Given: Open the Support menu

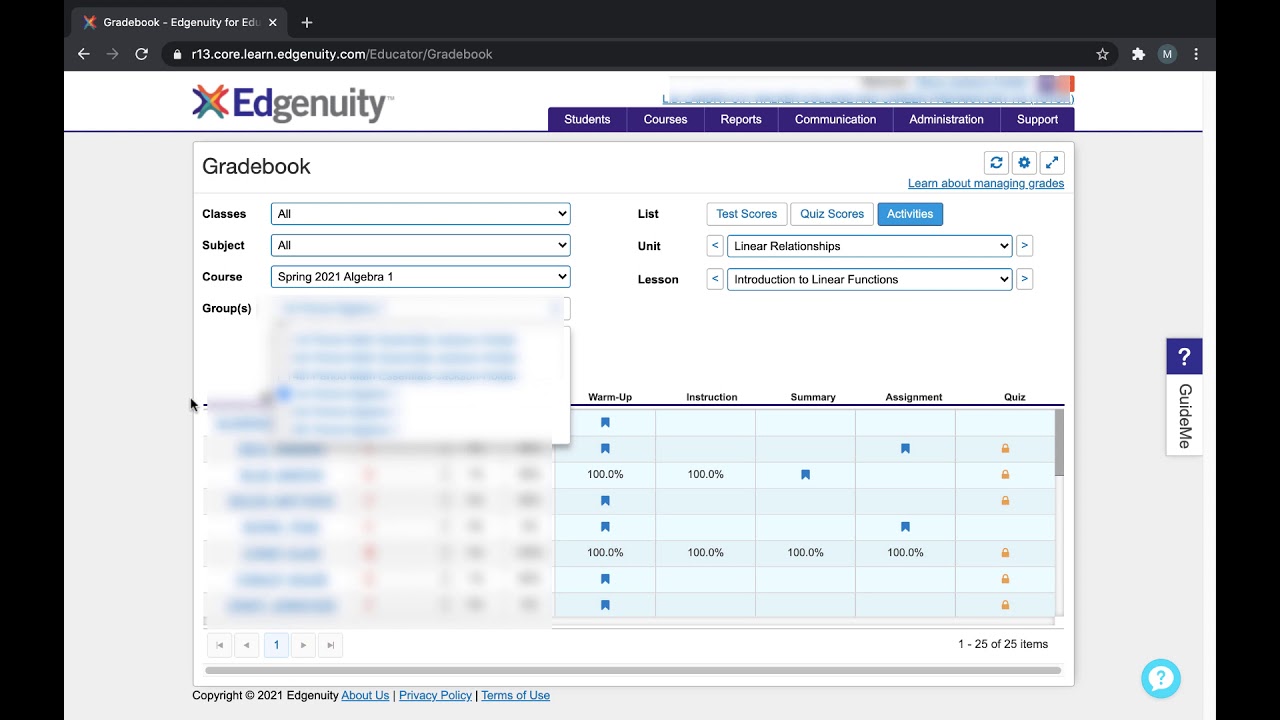Looking at the screenshot, I should coord(1037,119).
